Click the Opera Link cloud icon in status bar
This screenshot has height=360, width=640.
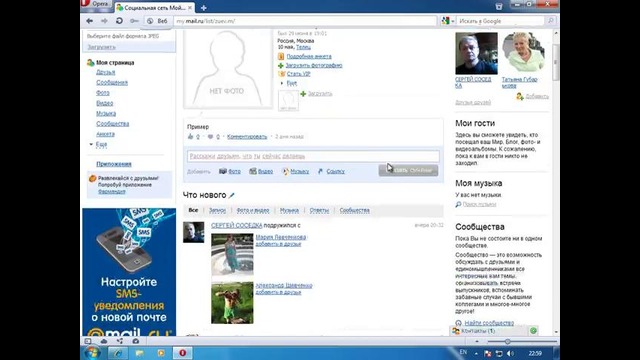[104, 341]
